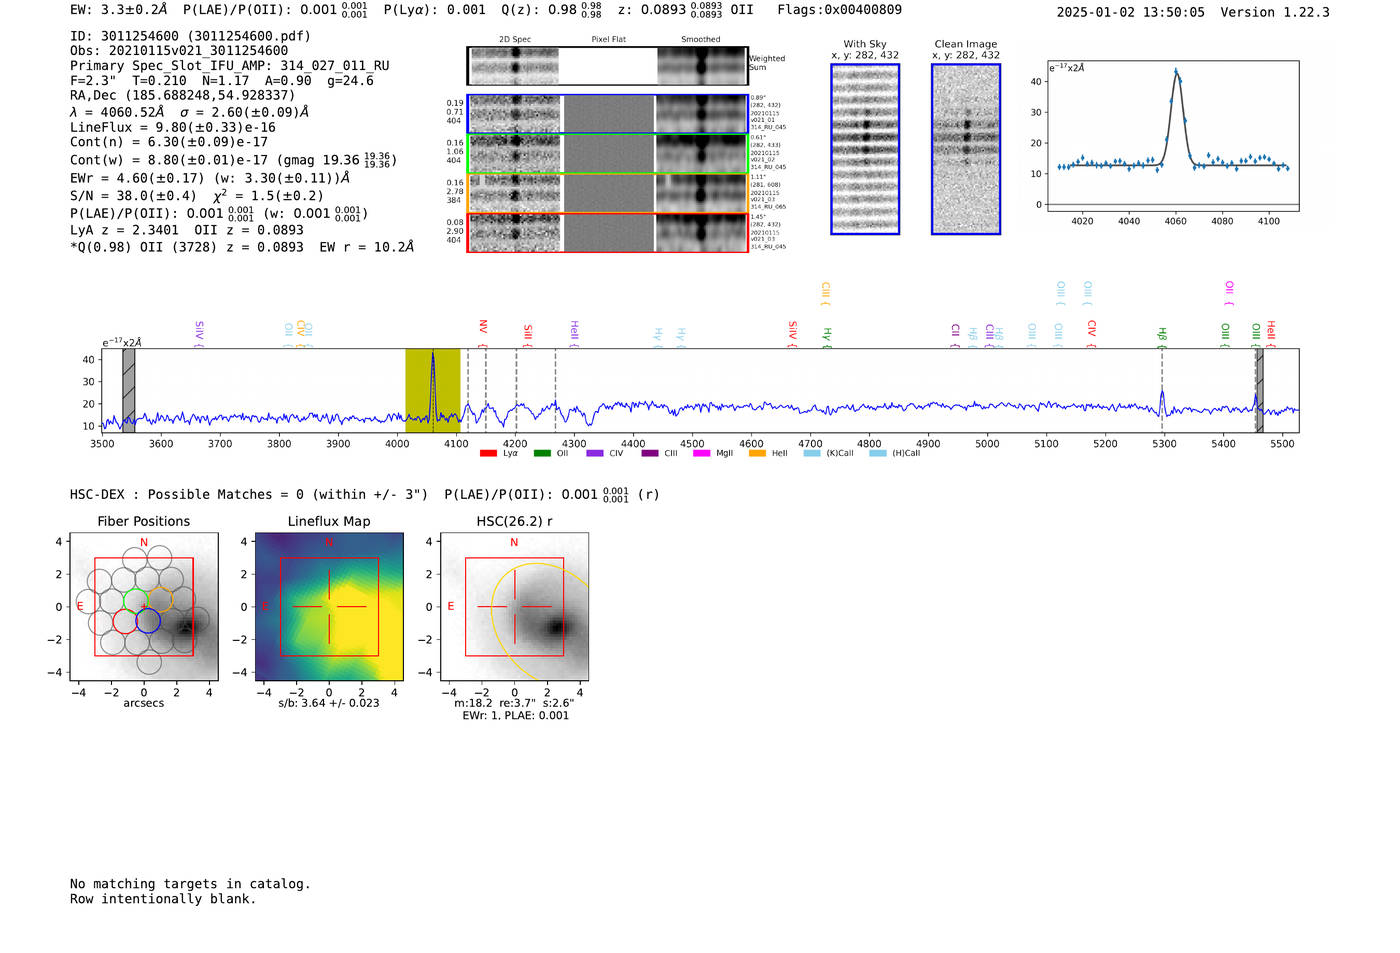Click the yellow highlighted emission line region

pyautogui.click(x=432, y=390)
